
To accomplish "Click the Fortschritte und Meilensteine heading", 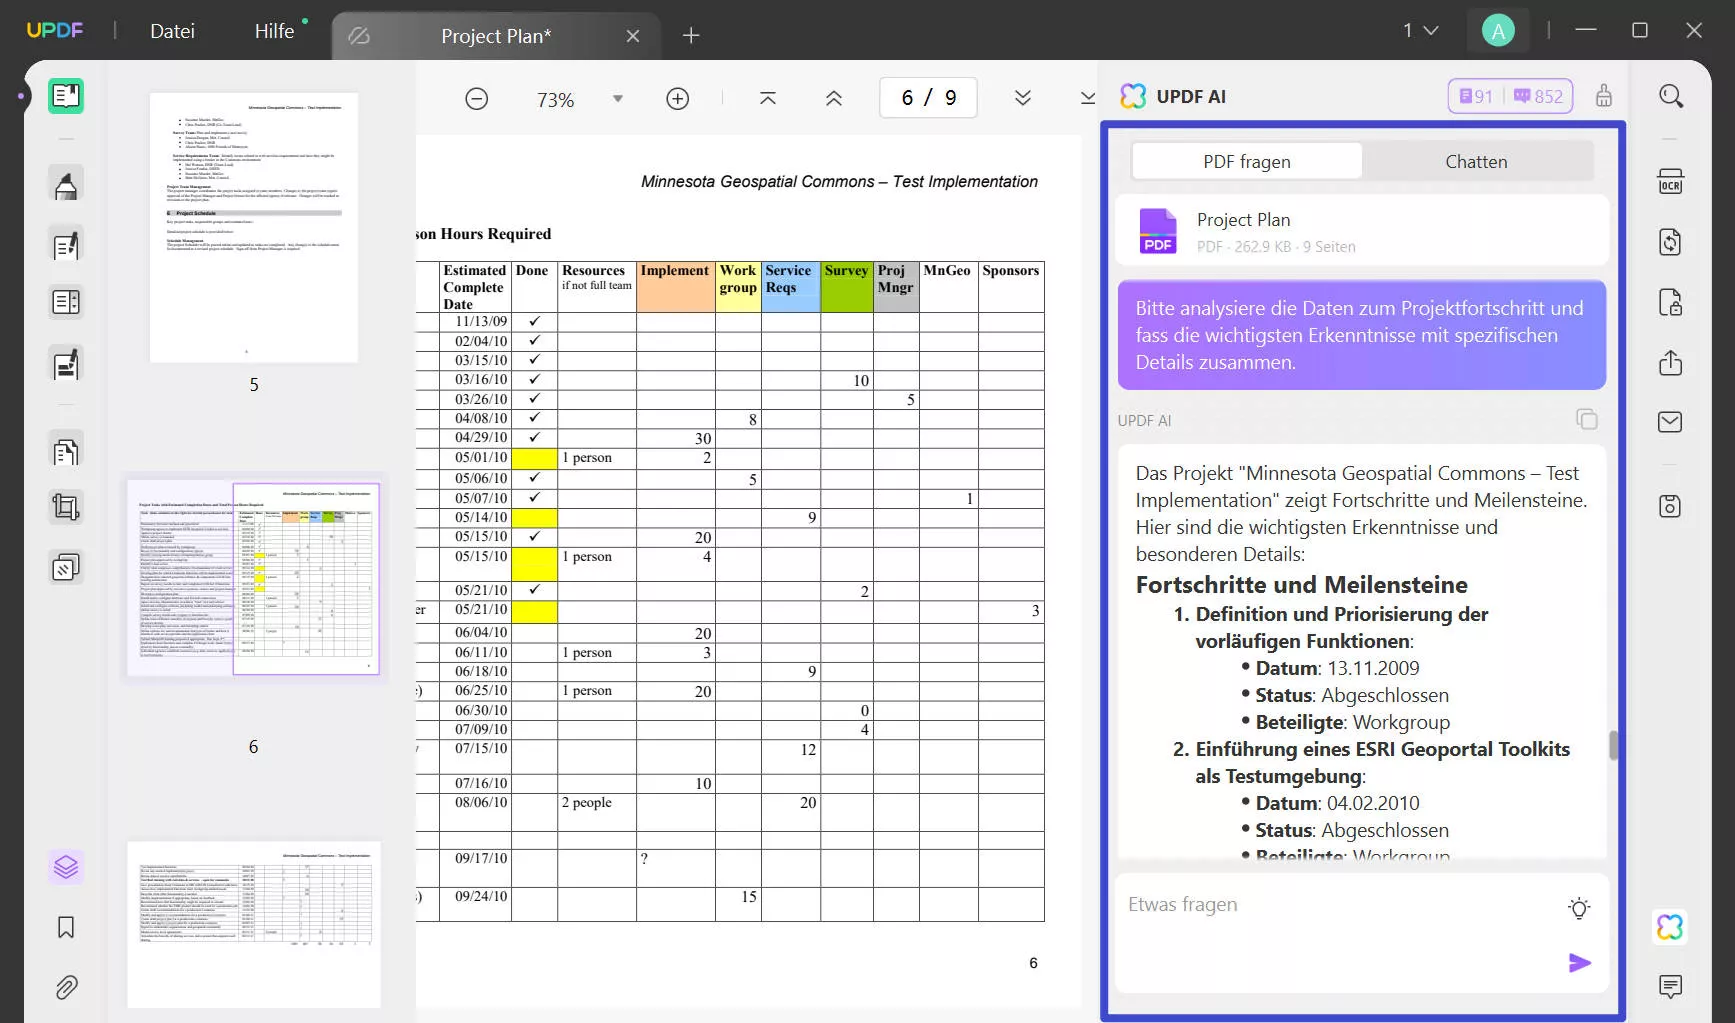I will (x=1301, y=585).
